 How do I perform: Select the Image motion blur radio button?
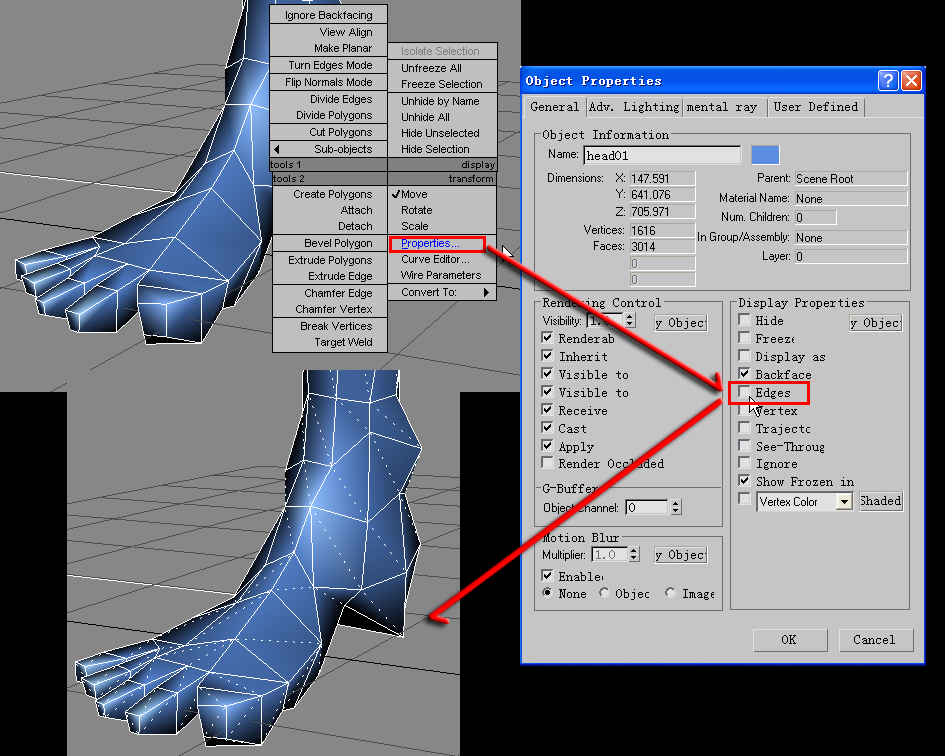(x=670, y=593)
